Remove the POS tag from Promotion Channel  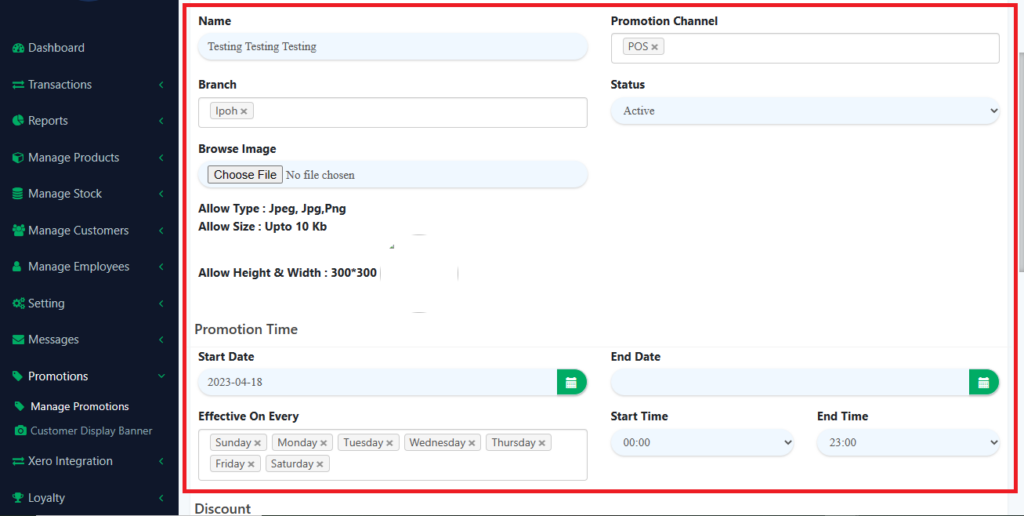click(655, 47)
